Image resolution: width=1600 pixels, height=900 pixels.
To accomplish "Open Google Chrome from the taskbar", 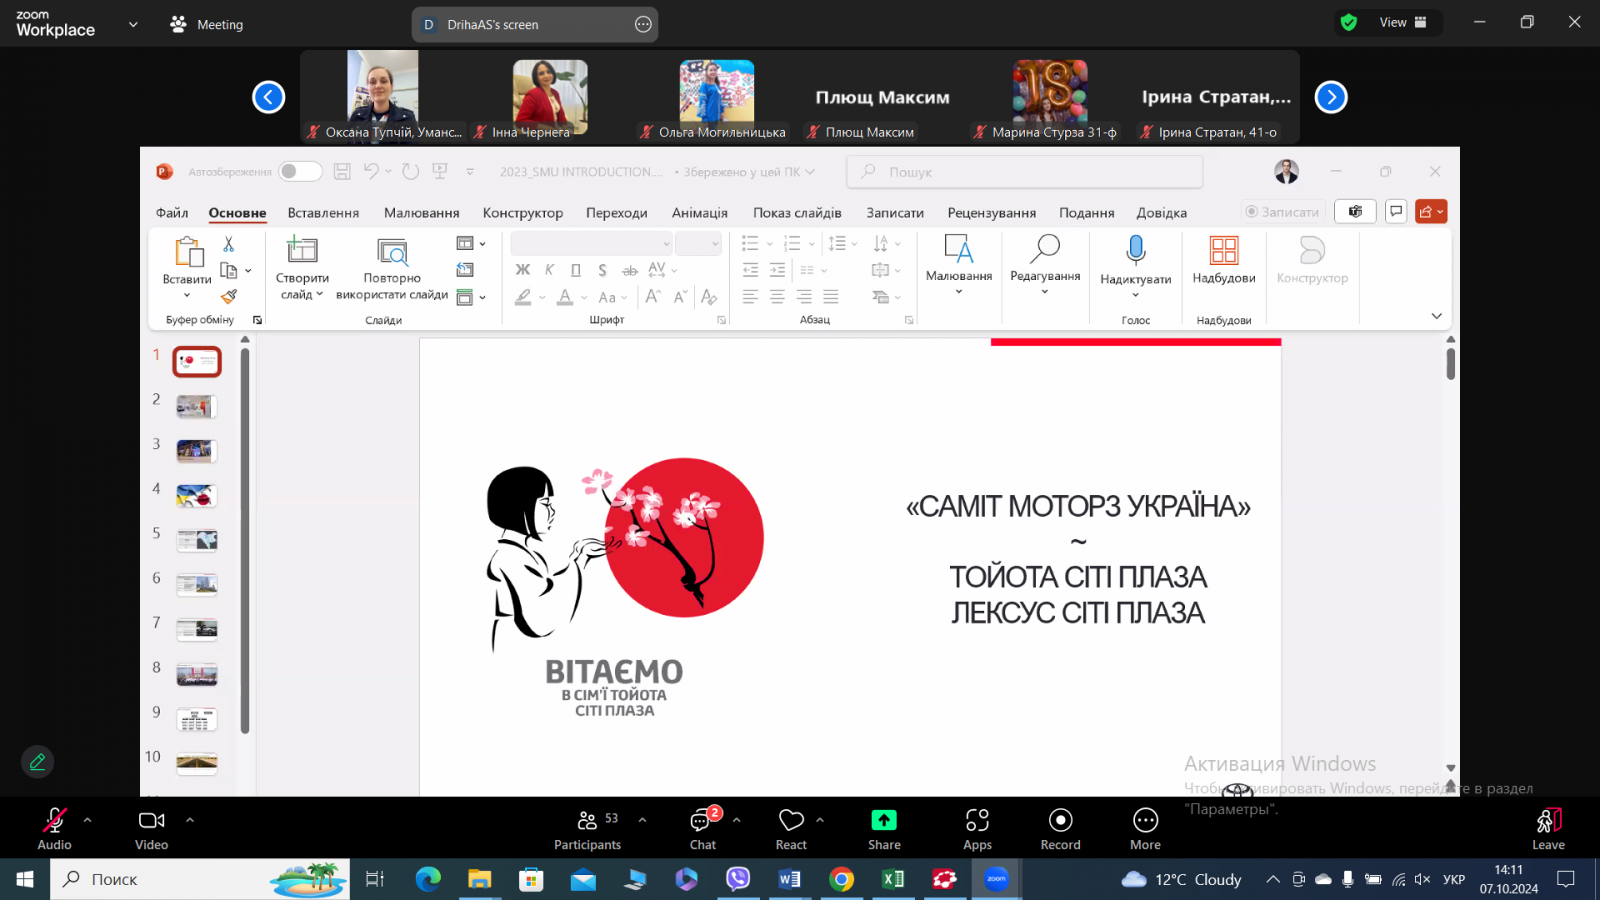I will click(x=842, y=879).
